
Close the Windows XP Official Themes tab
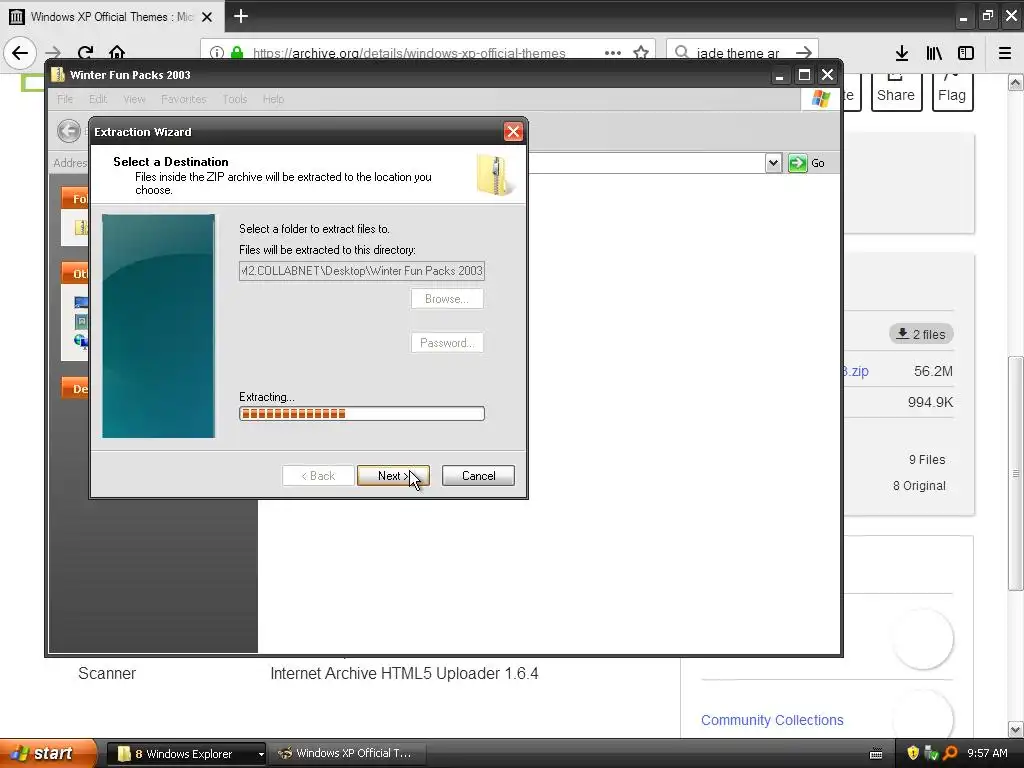coord(207,17)
